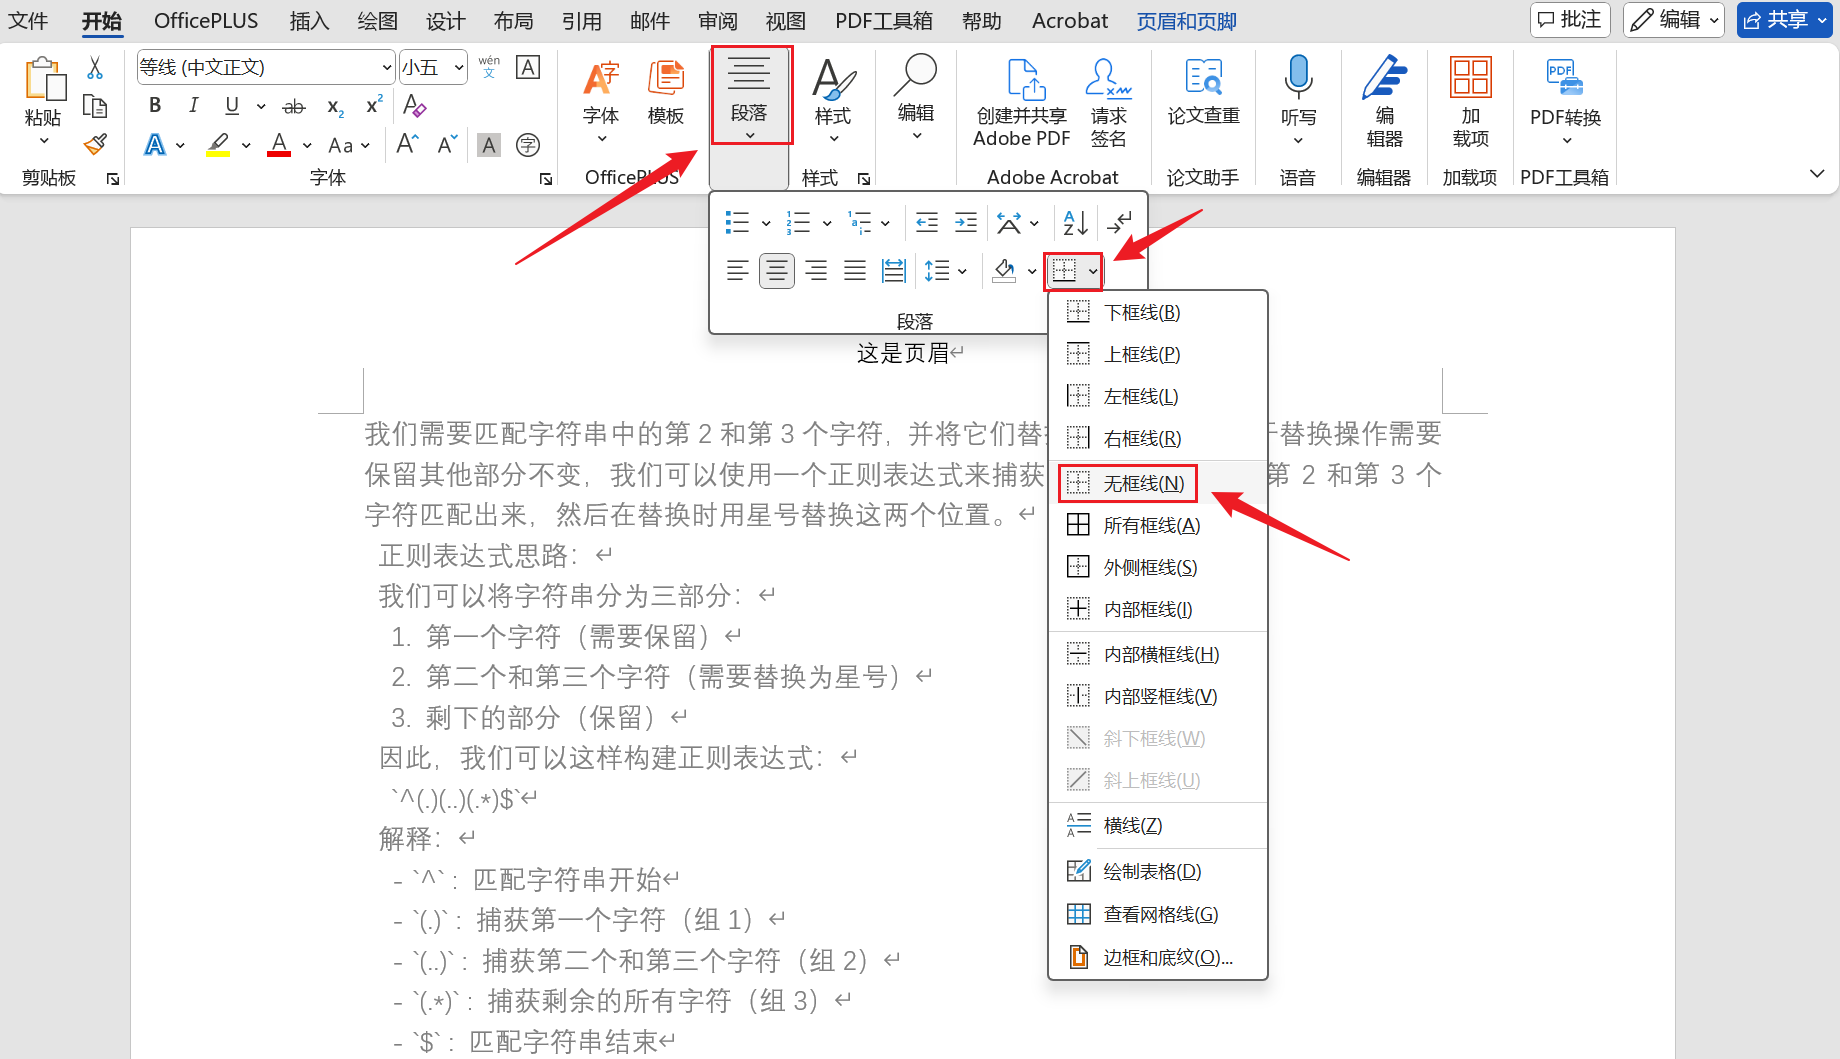1840x1059 pixels.
Task: Click the paragraph shading bucket icon
Action: (1005, 271)
